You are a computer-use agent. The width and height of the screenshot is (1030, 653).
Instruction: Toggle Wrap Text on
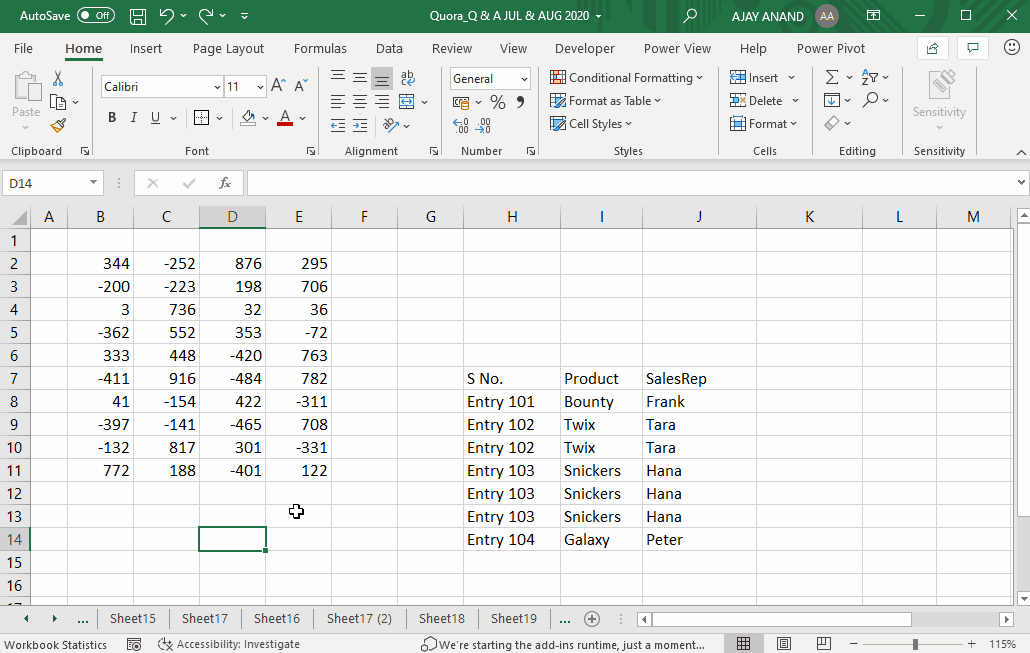point(407,77)
